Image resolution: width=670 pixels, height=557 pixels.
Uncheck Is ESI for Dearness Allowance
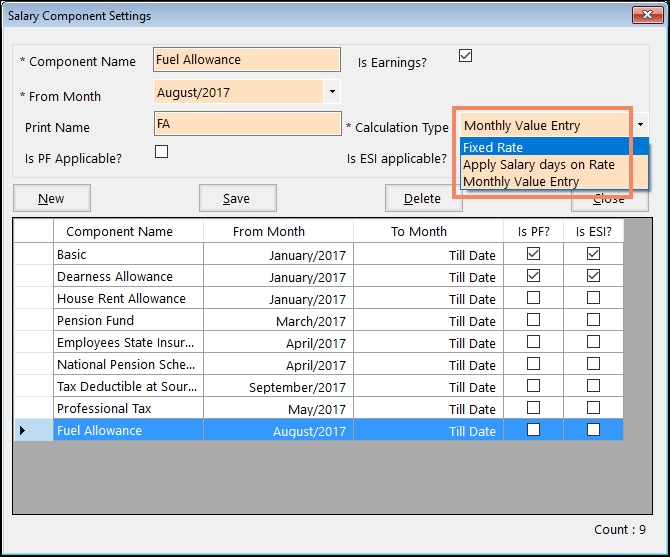(593, 276)
